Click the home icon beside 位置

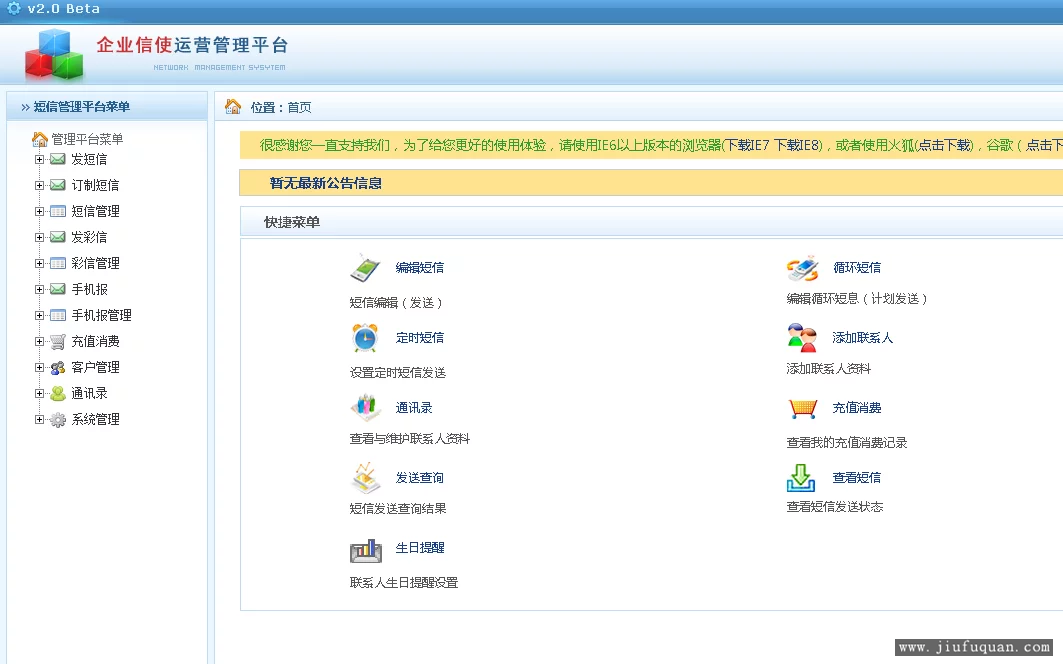point(233,107)
